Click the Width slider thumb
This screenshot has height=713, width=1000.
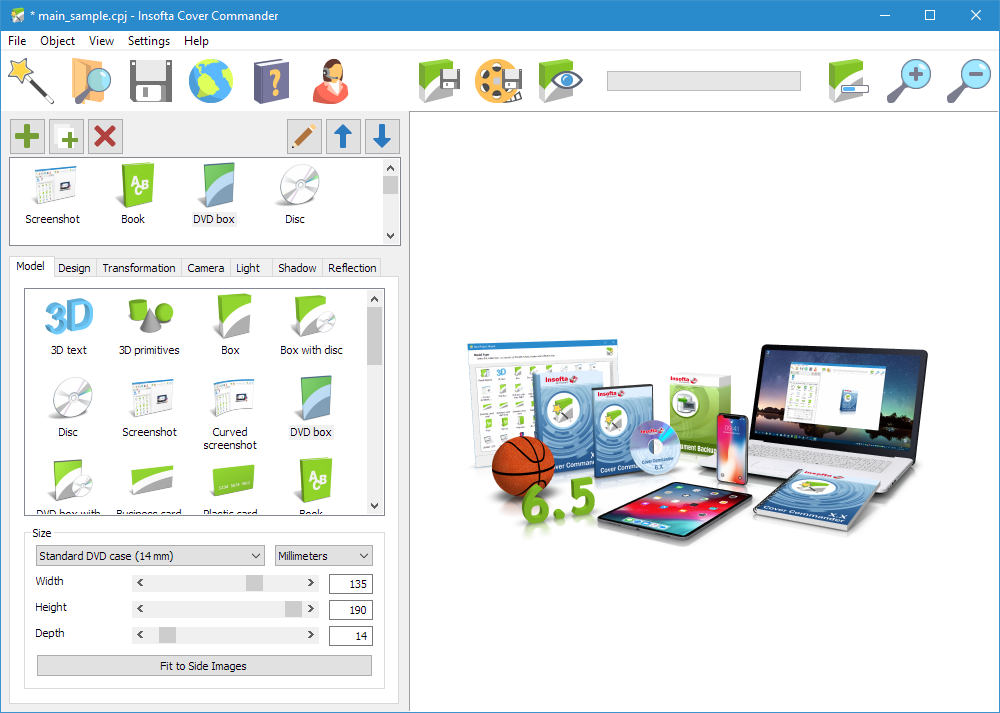254,582
